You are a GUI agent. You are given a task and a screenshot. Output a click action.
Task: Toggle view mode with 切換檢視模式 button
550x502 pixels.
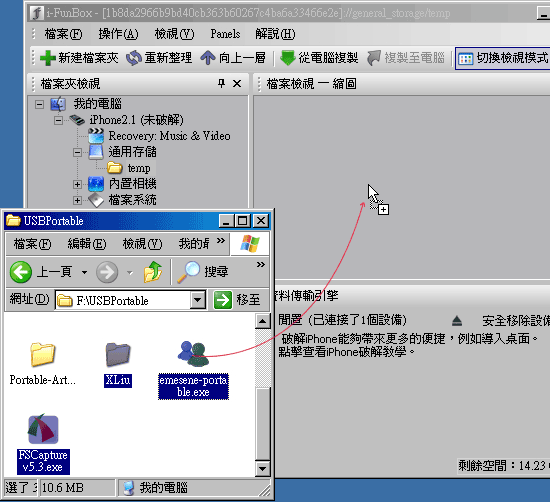503,58
